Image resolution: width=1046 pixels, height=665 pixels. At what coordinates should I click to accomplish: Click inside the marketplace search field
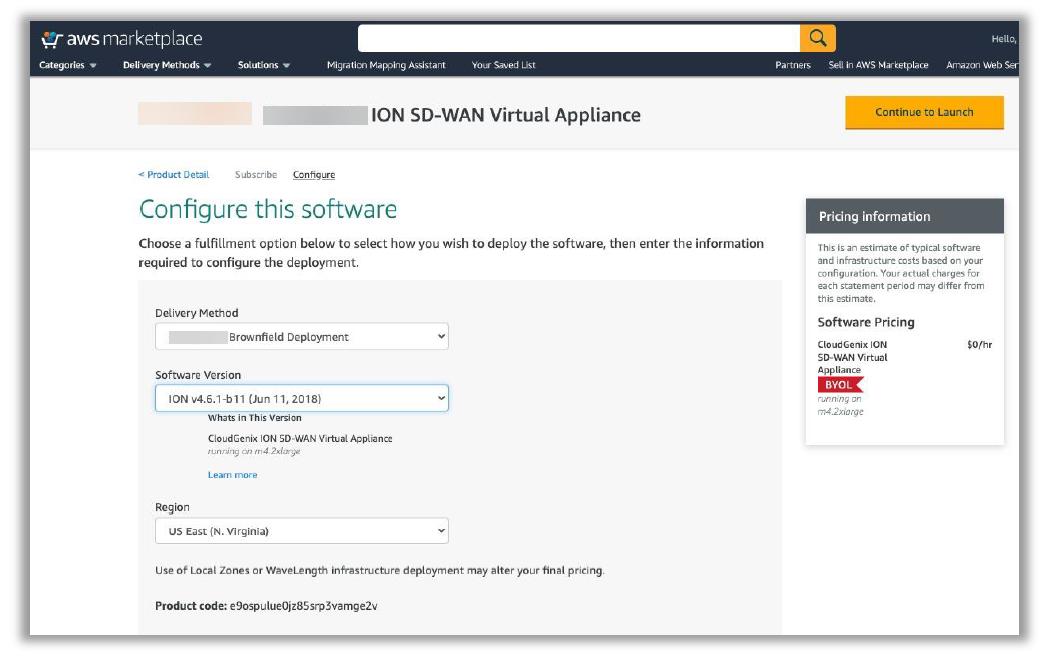[x=578, y=39]
